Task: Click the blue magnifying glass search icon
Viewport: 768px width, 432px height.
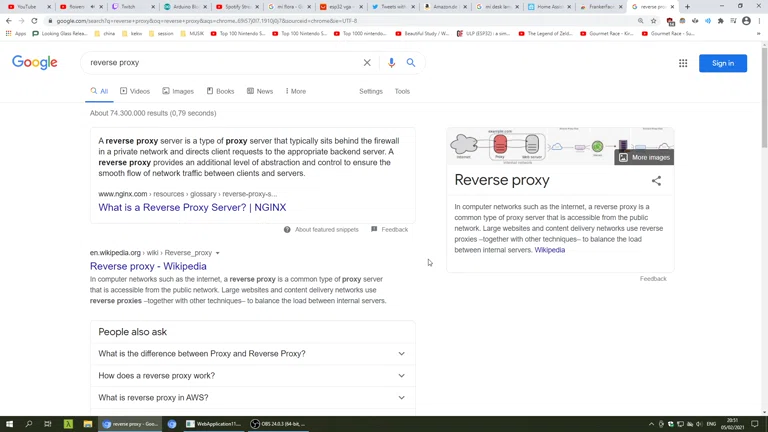Action: point(411,63)
